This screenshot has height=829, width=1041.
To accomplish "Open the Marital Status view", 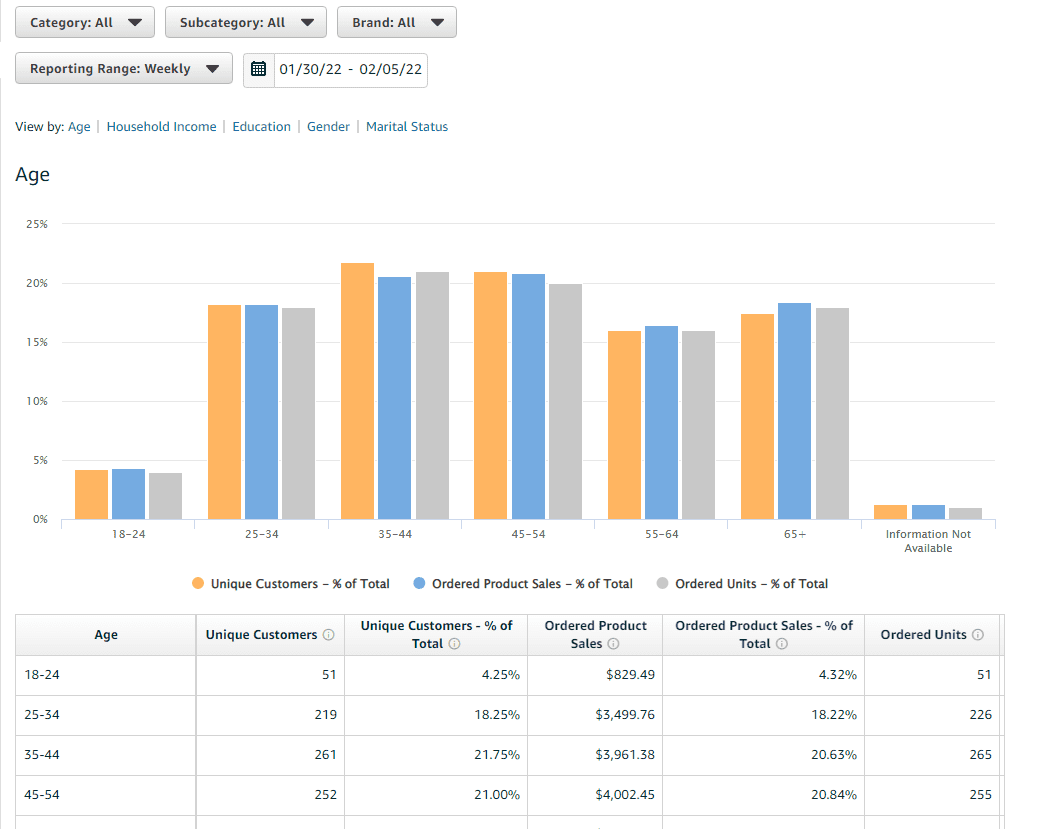I will (407, 126).
